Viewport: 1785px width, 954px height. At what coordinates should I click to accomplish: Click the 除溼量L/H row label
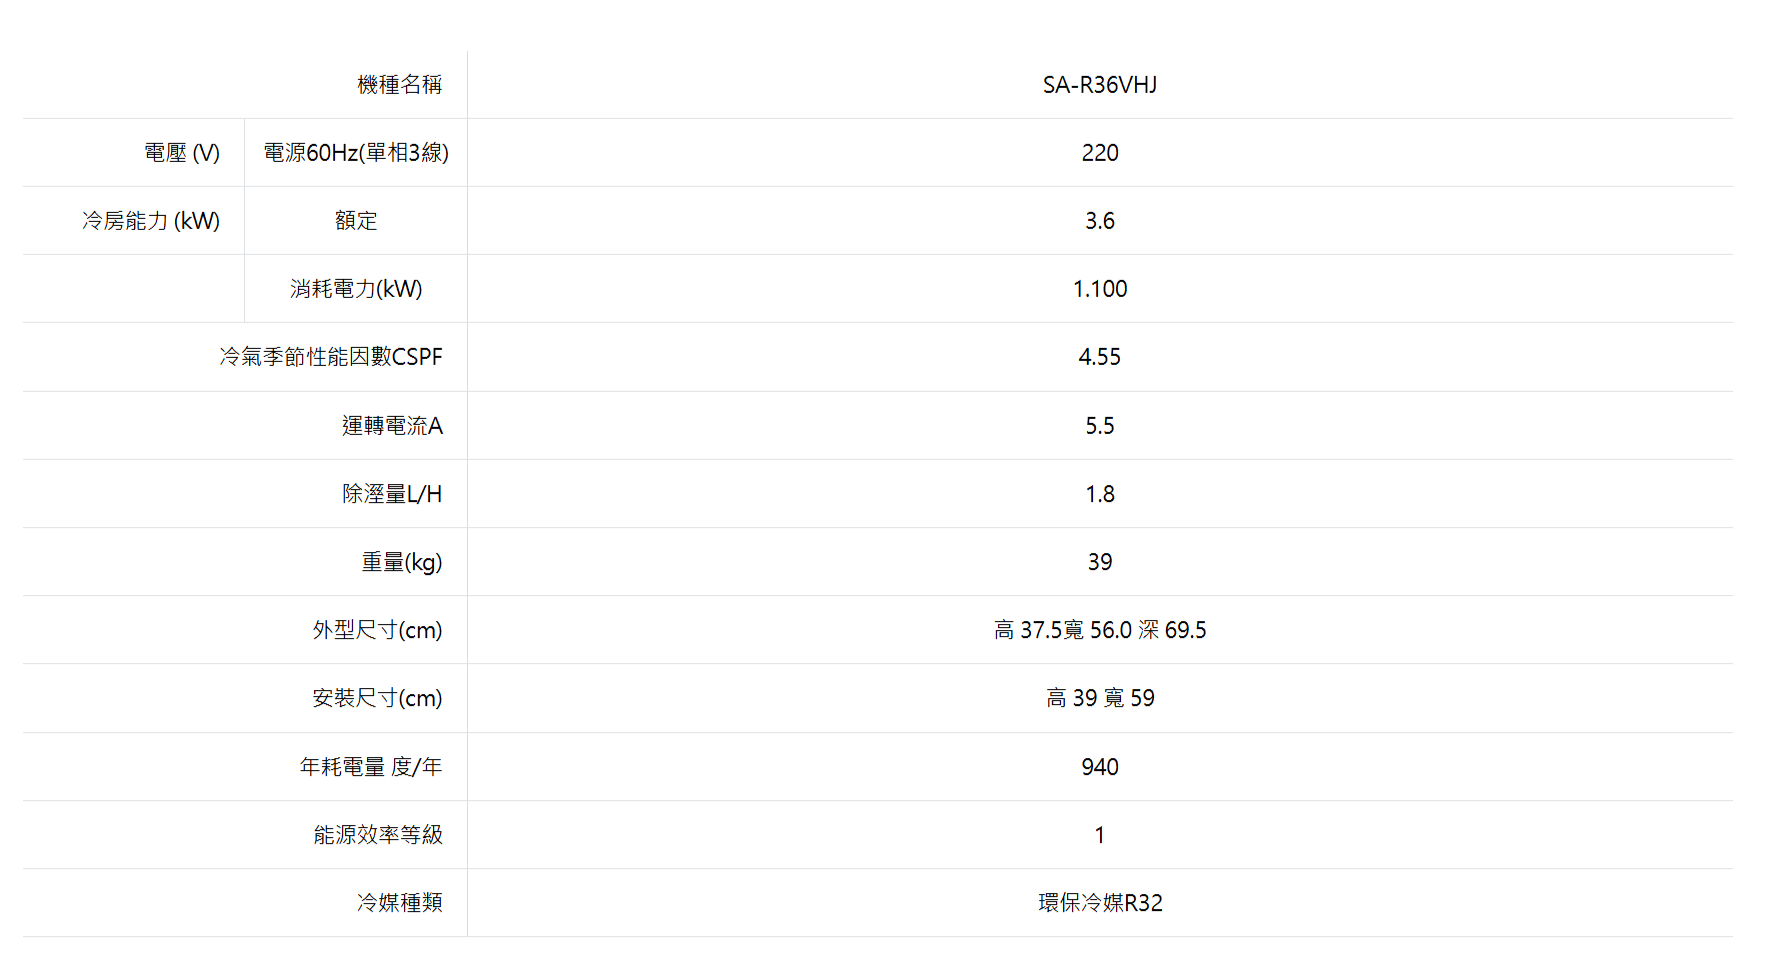coord(392,494)
